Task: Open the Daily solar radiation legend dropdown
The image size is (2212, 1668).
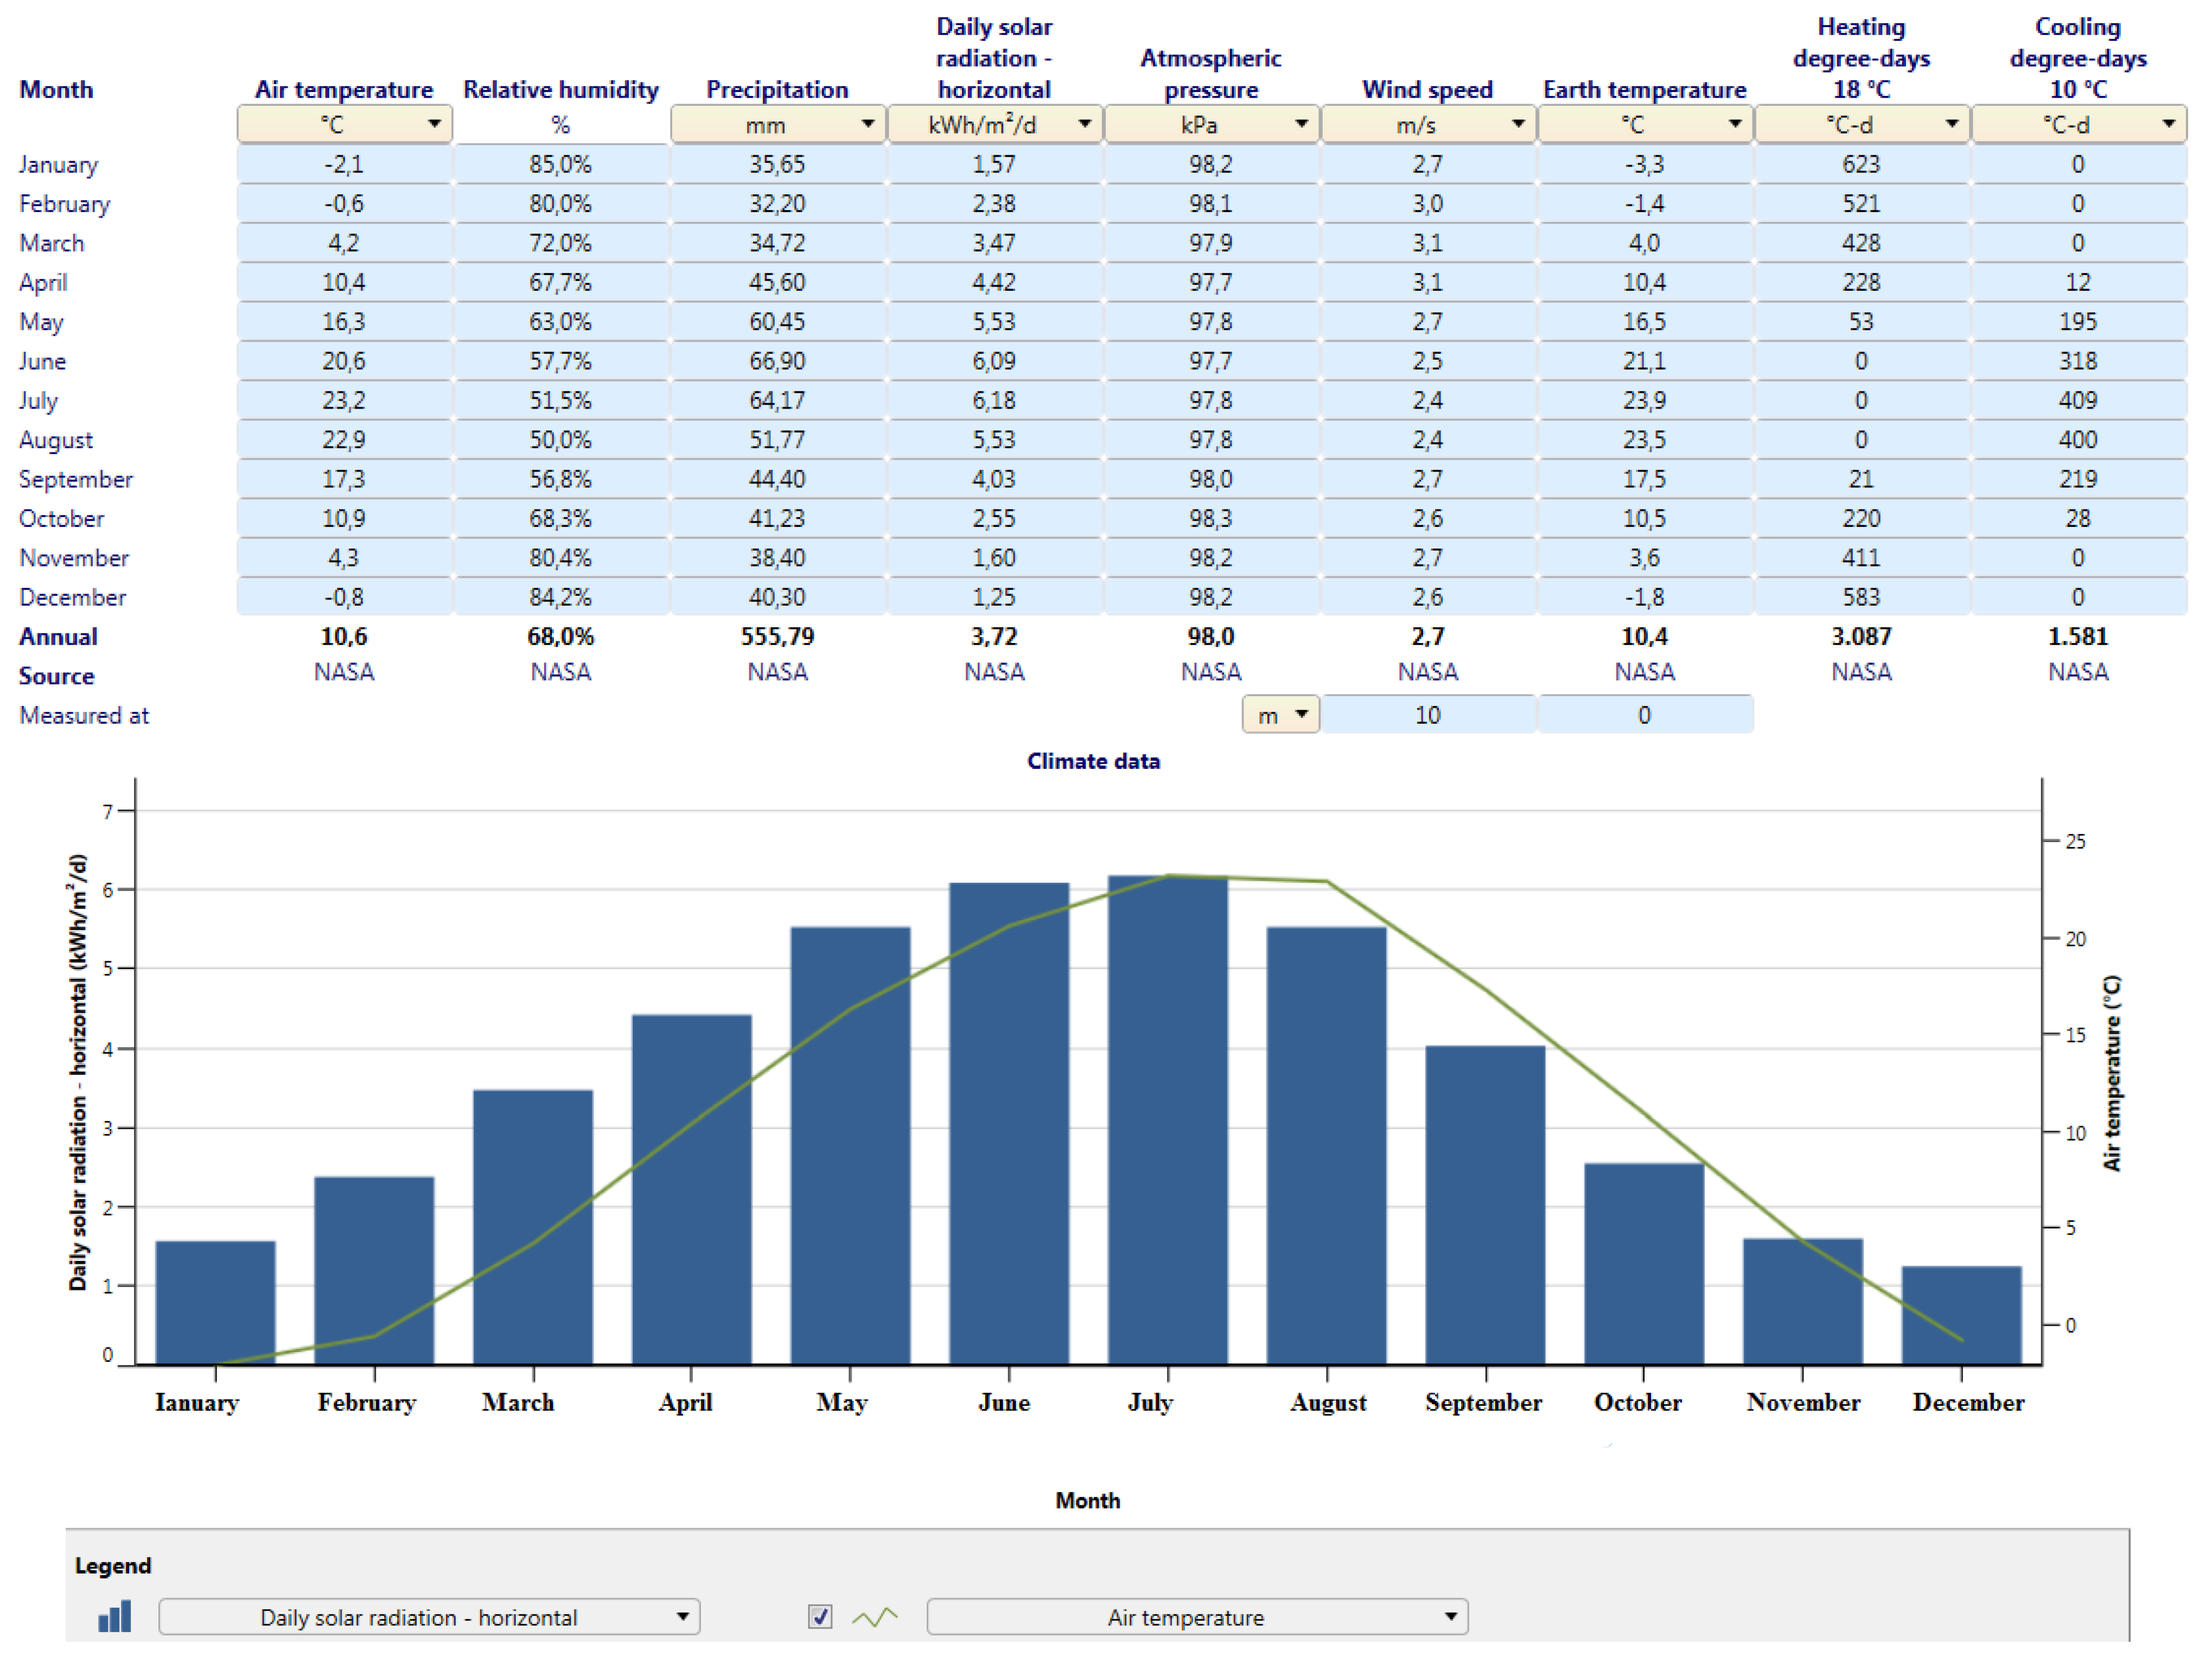Action: 429,1616
